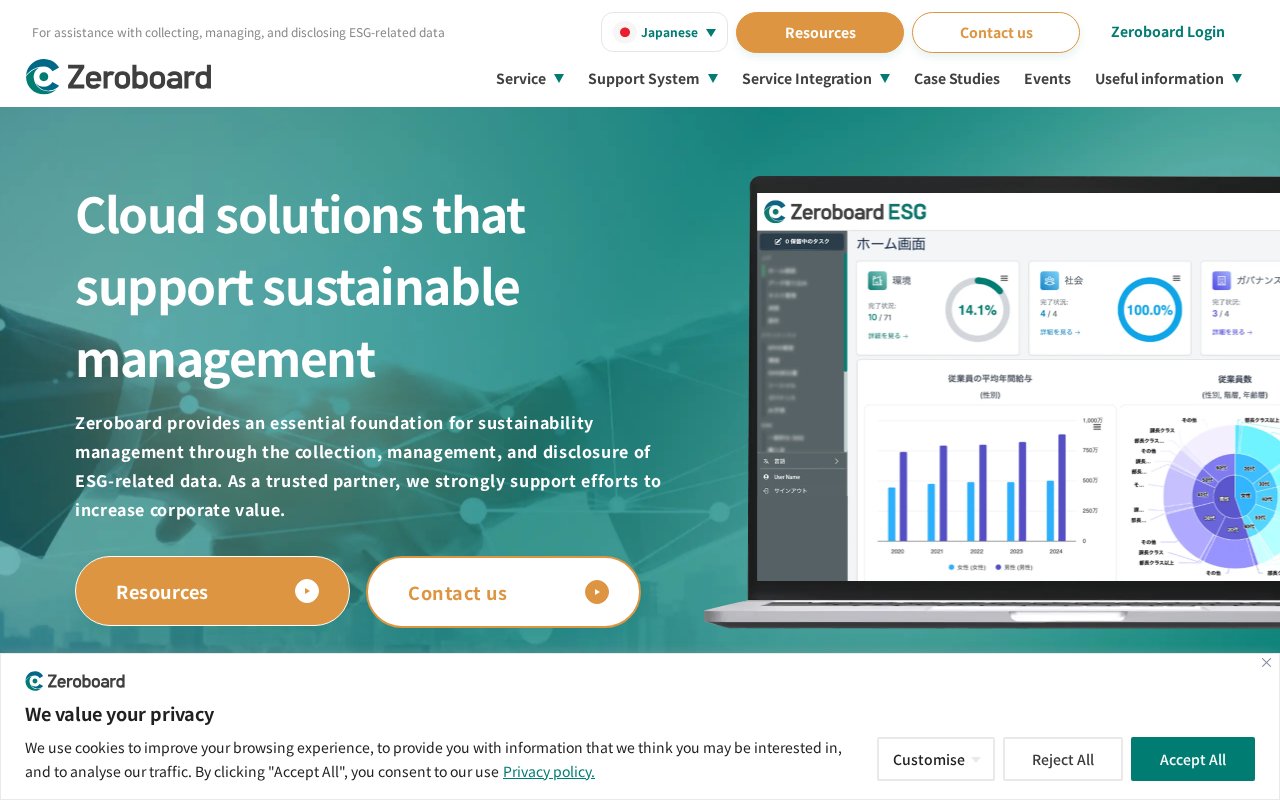The width and height of the screenshot is (1280, 800).
Task: Click the governance card icon on dashboard
Action: pos(1221,280)
